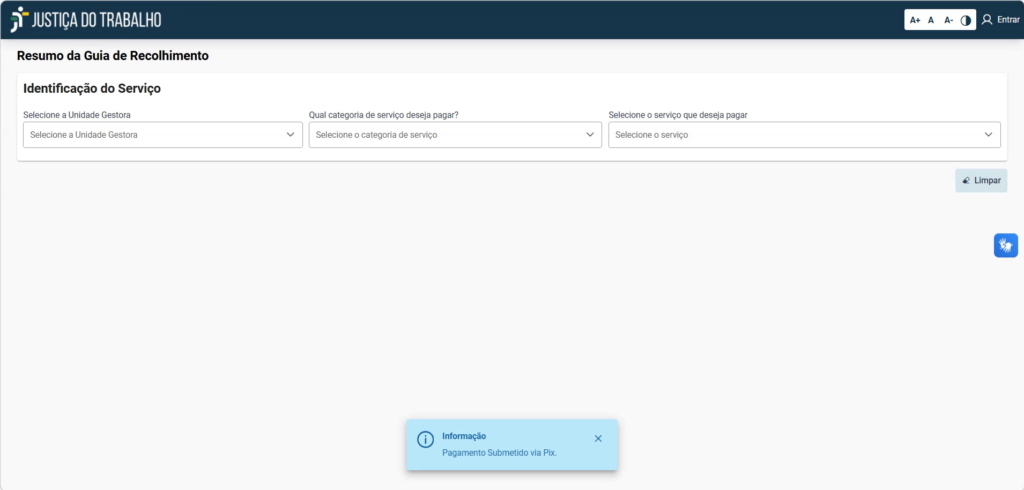1024x490 pixels.
Task: Click the Pagamento Submetido via Pix message text
Action: [x=499, y=453]
